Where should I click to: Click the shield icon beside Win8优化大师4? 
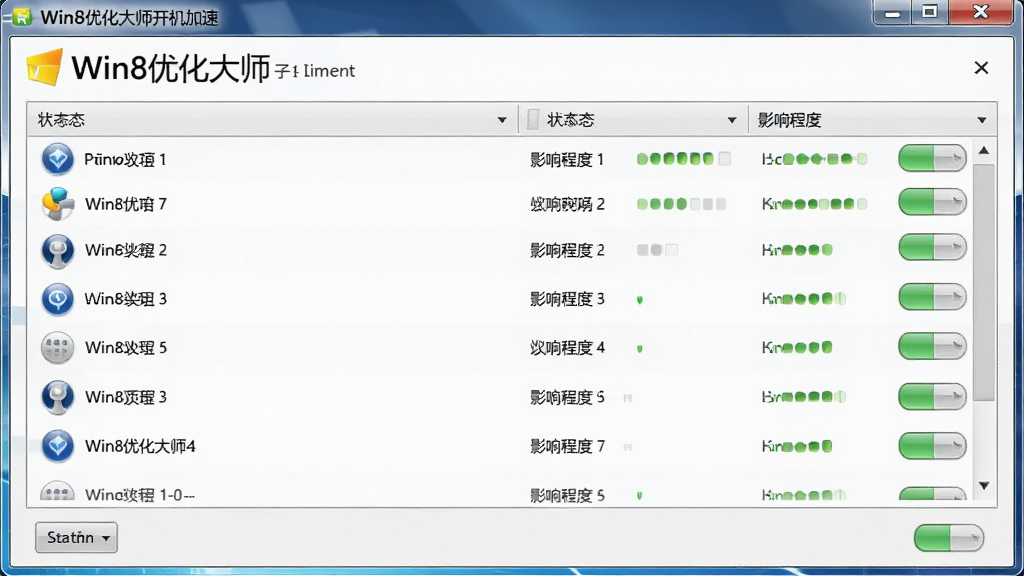click(x=57, y=446)
